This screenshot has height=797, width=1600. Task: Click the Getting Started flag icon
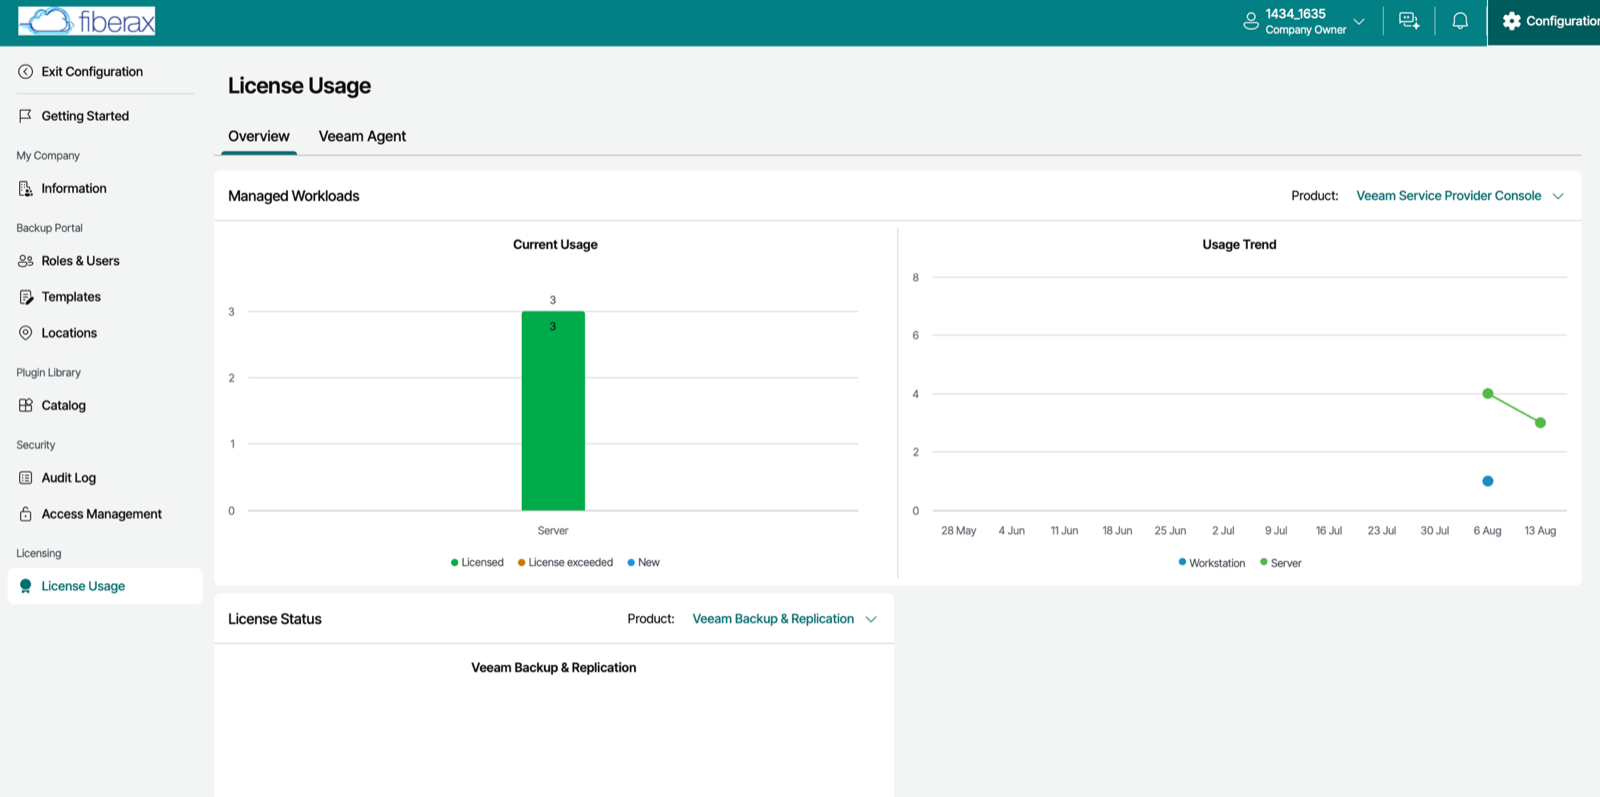click(26, 116)
